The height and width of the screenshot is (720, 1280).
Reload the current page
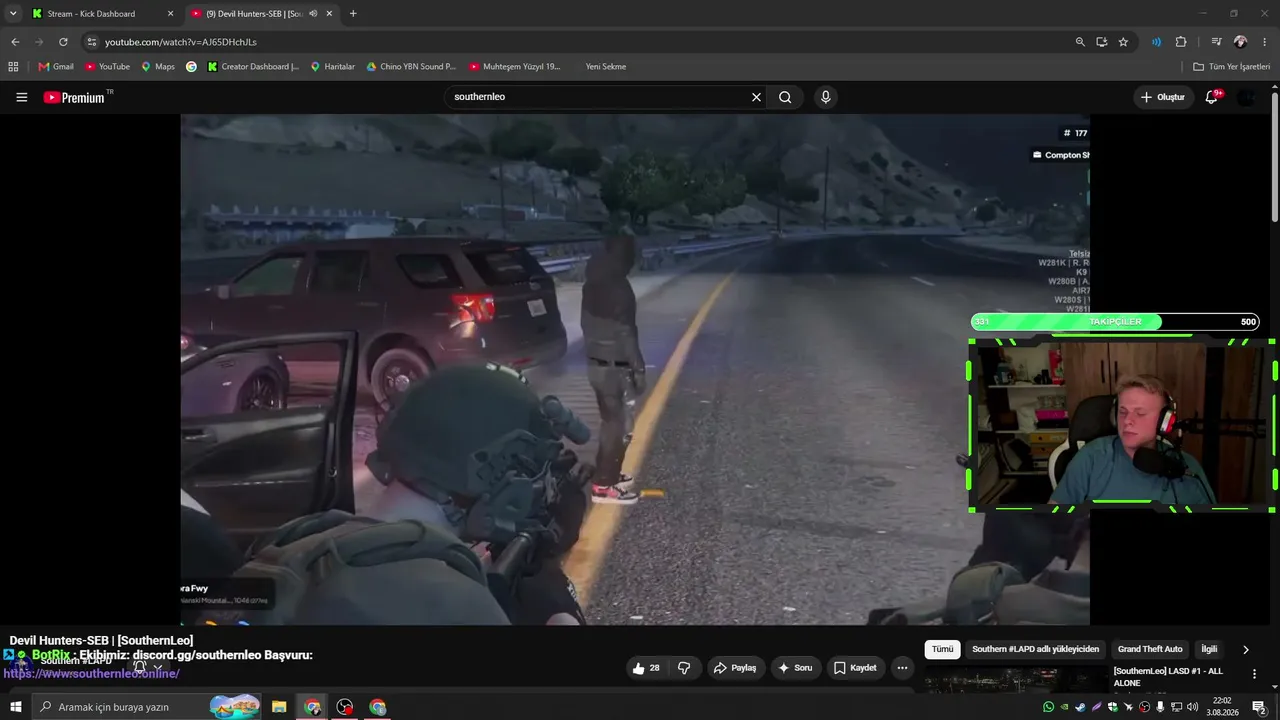pyautogui.click(x=63, y=42)
